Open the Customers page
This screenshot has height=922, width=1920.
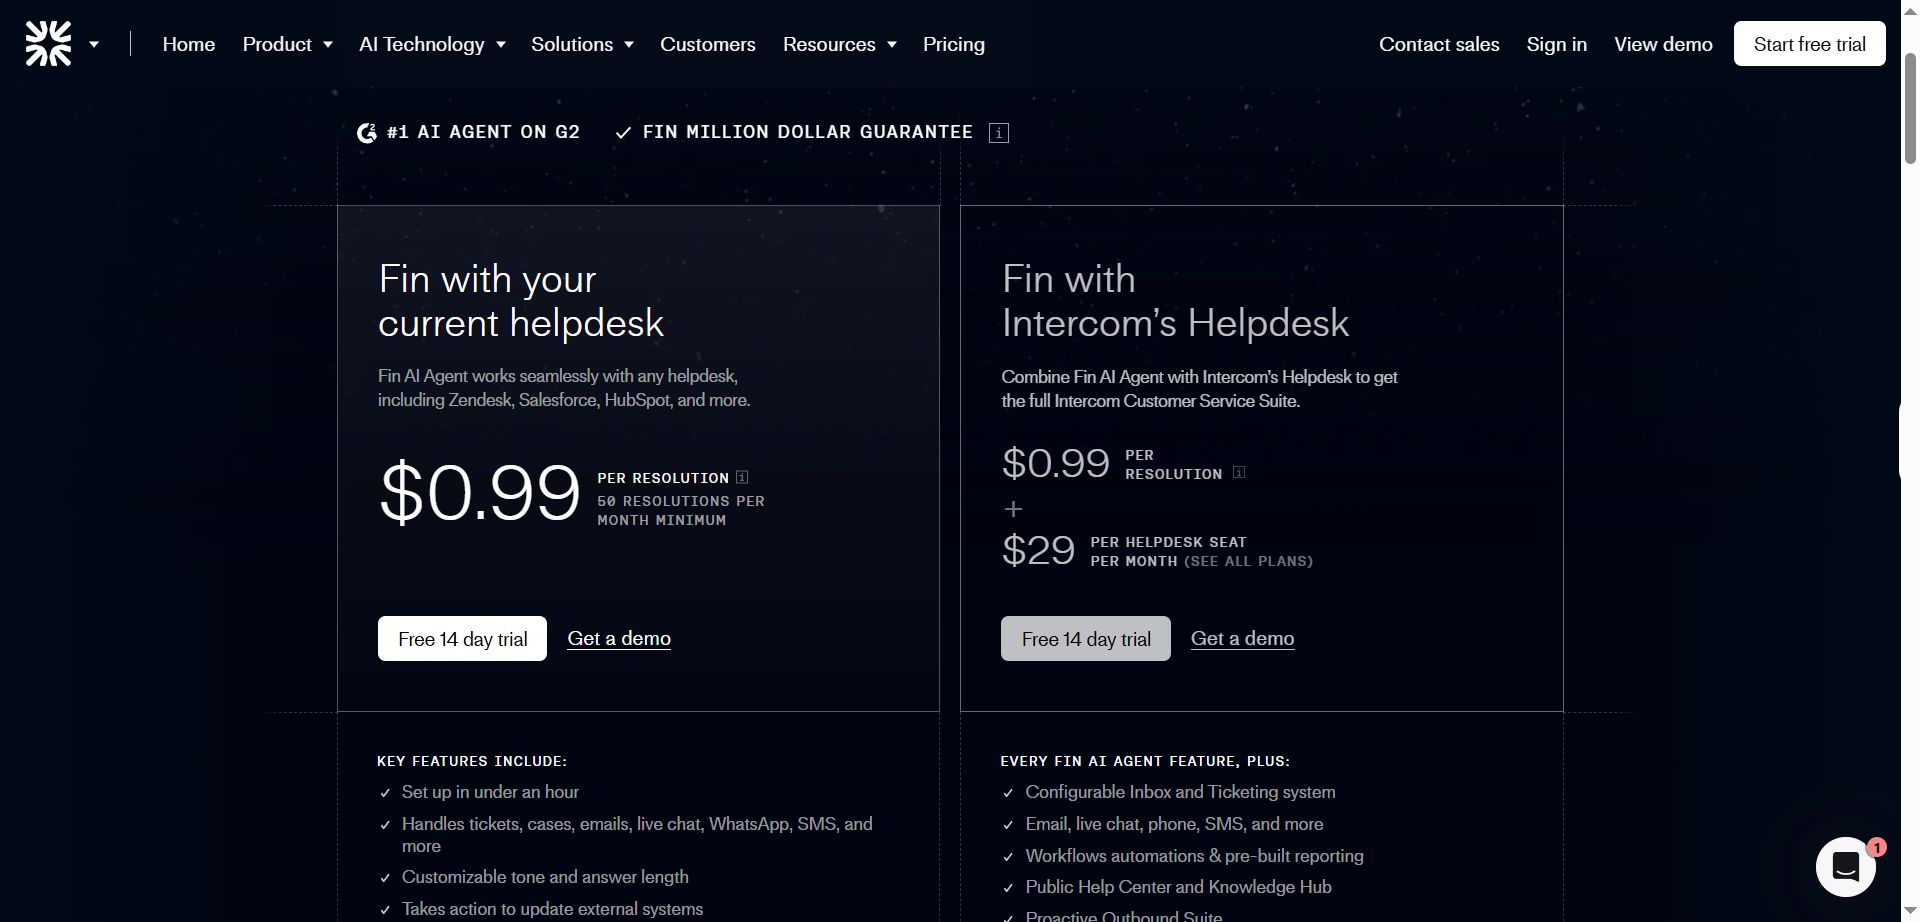coord(708,44)
